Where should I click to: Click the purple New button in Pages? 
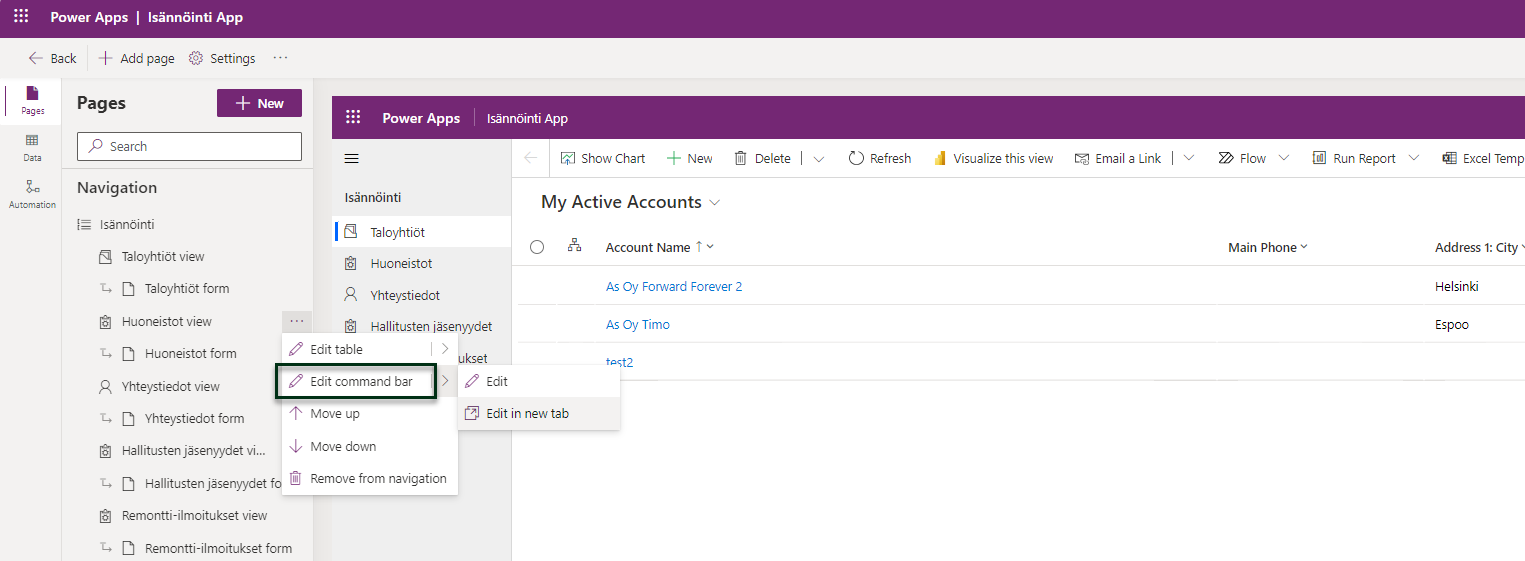coord(259,103)
